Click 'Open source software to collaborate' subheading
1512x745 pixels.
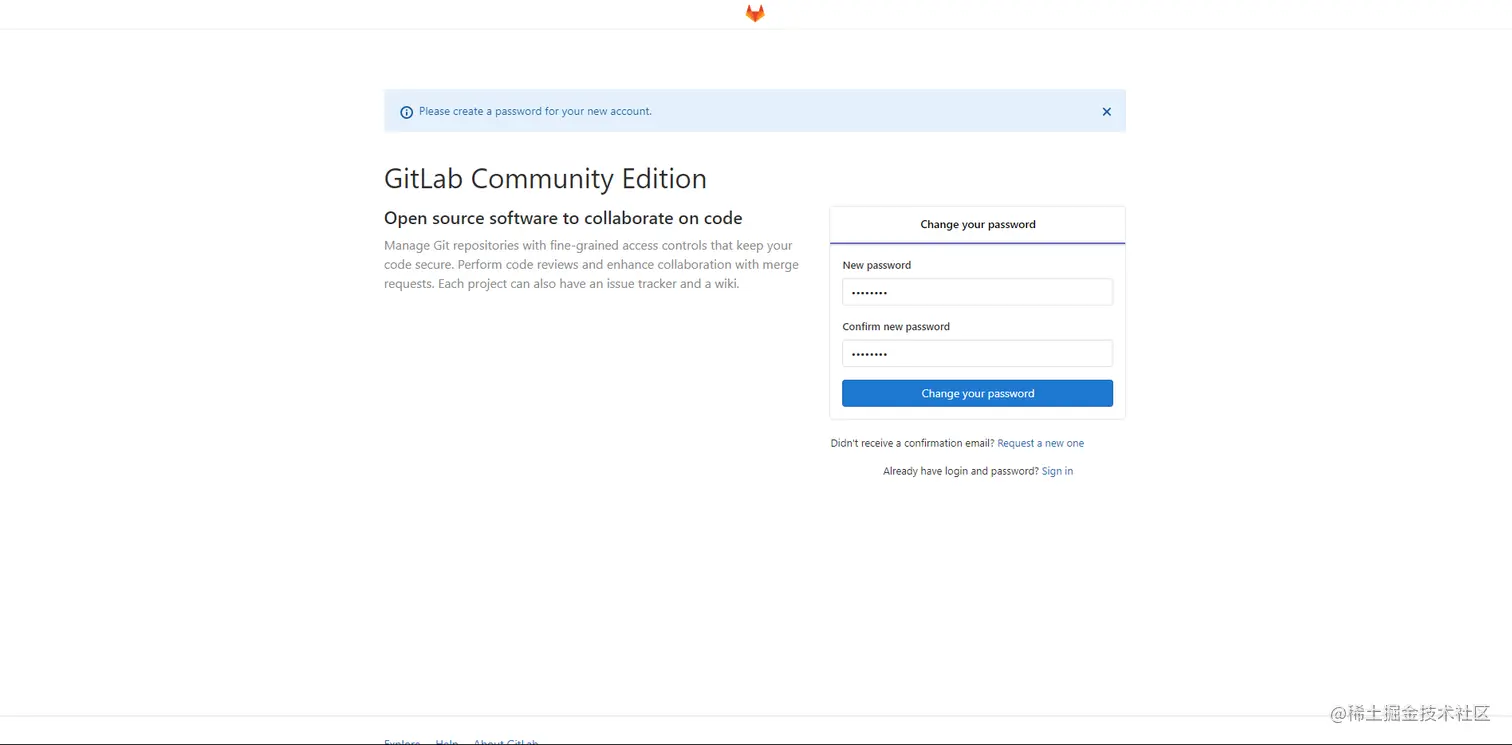(x=563, y=218)
